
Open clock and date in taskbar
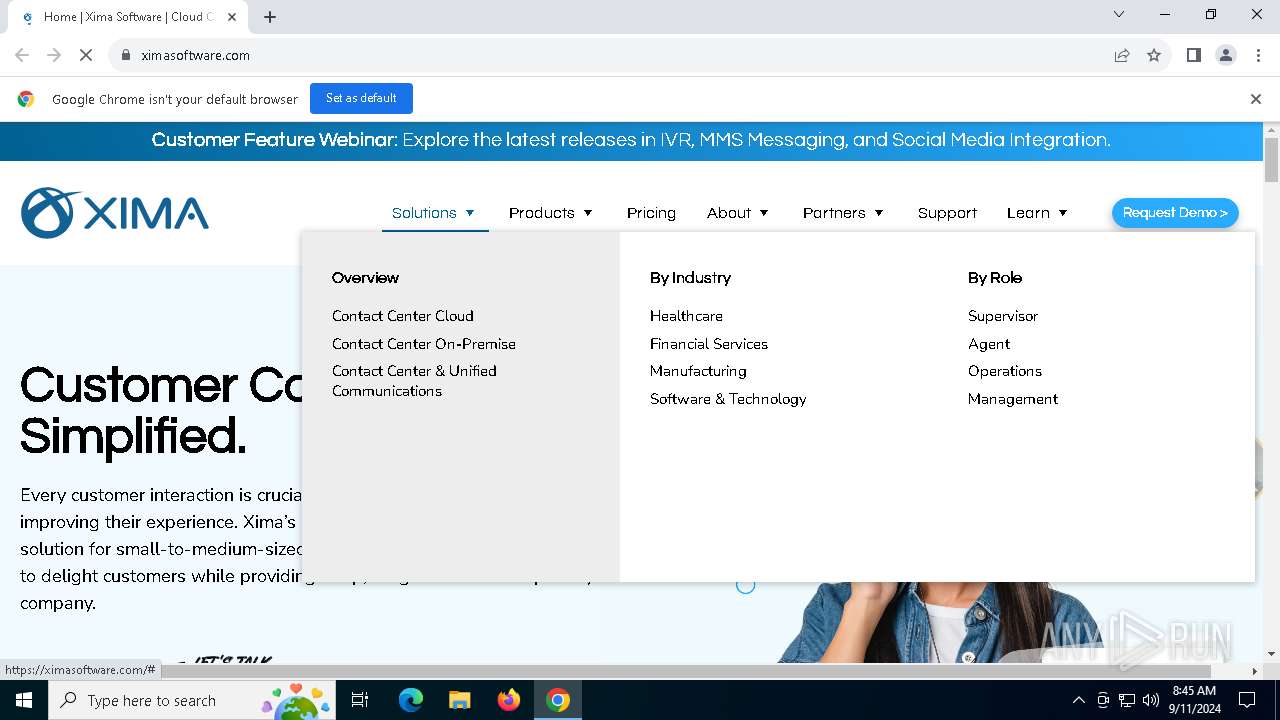1196,700
